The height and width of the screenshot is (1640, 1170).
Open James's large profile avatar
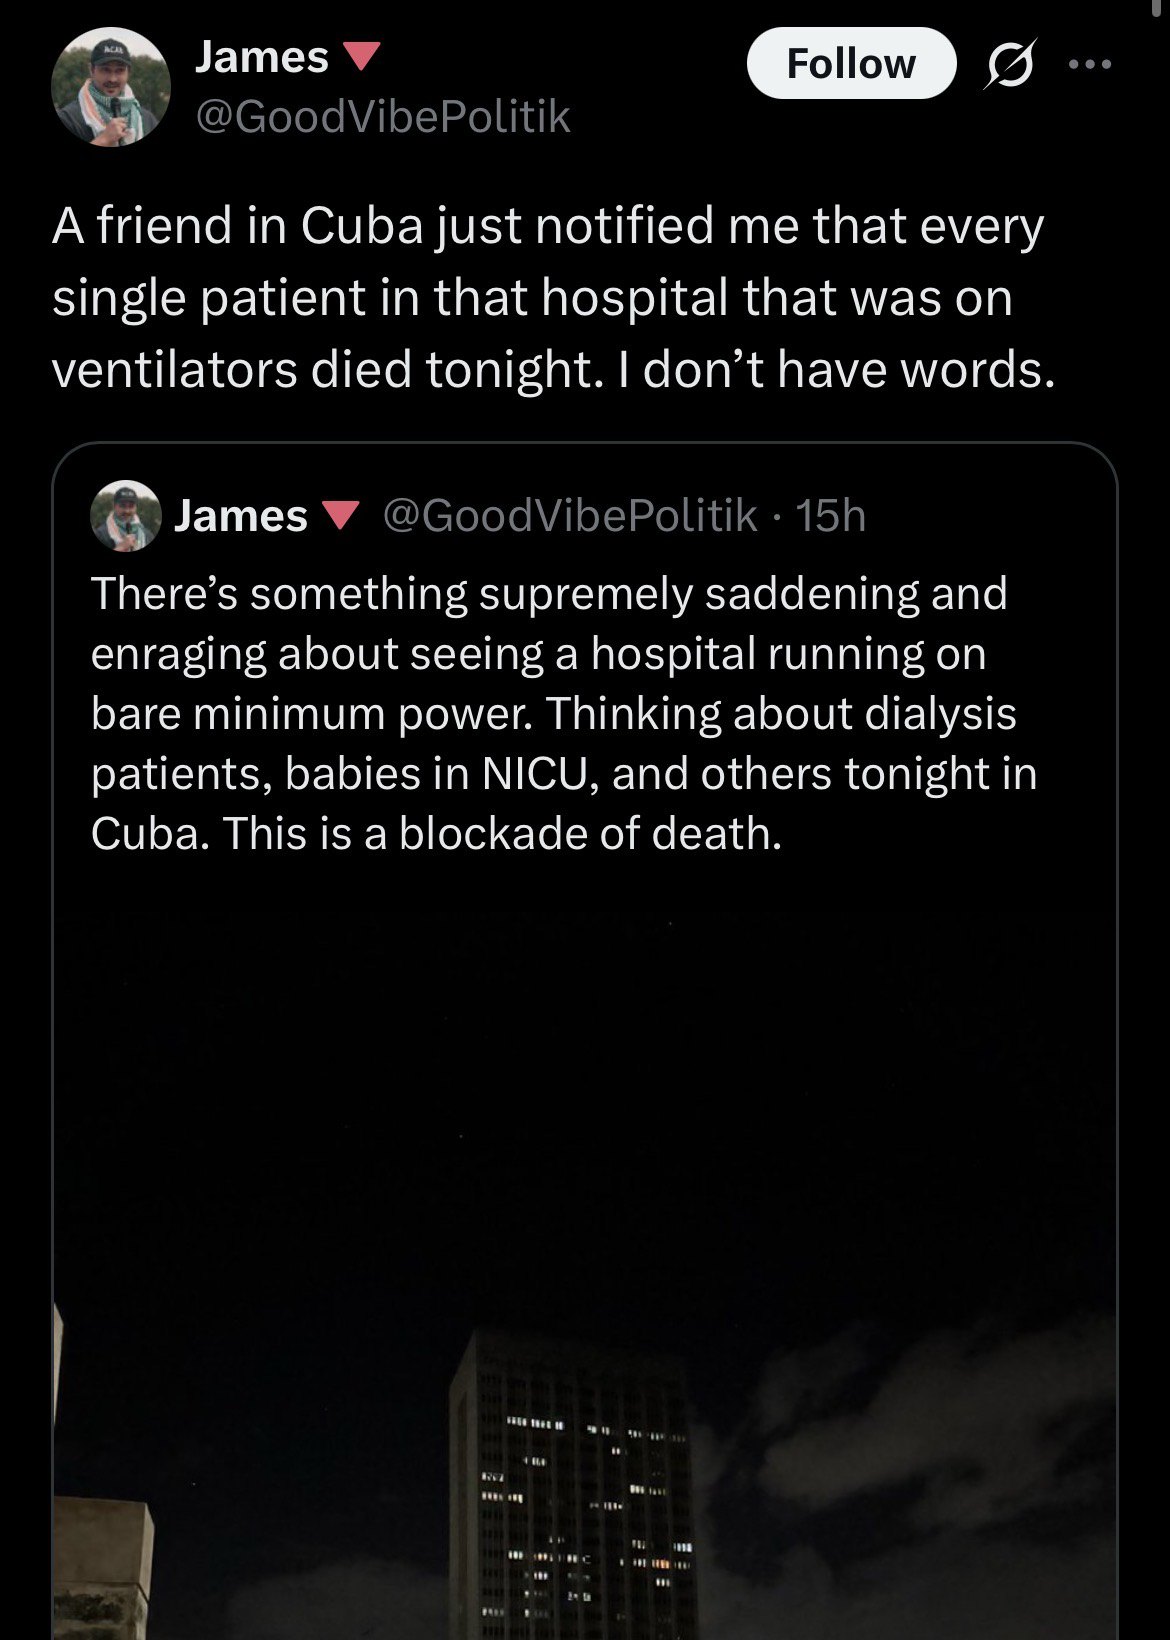point(110,87)
